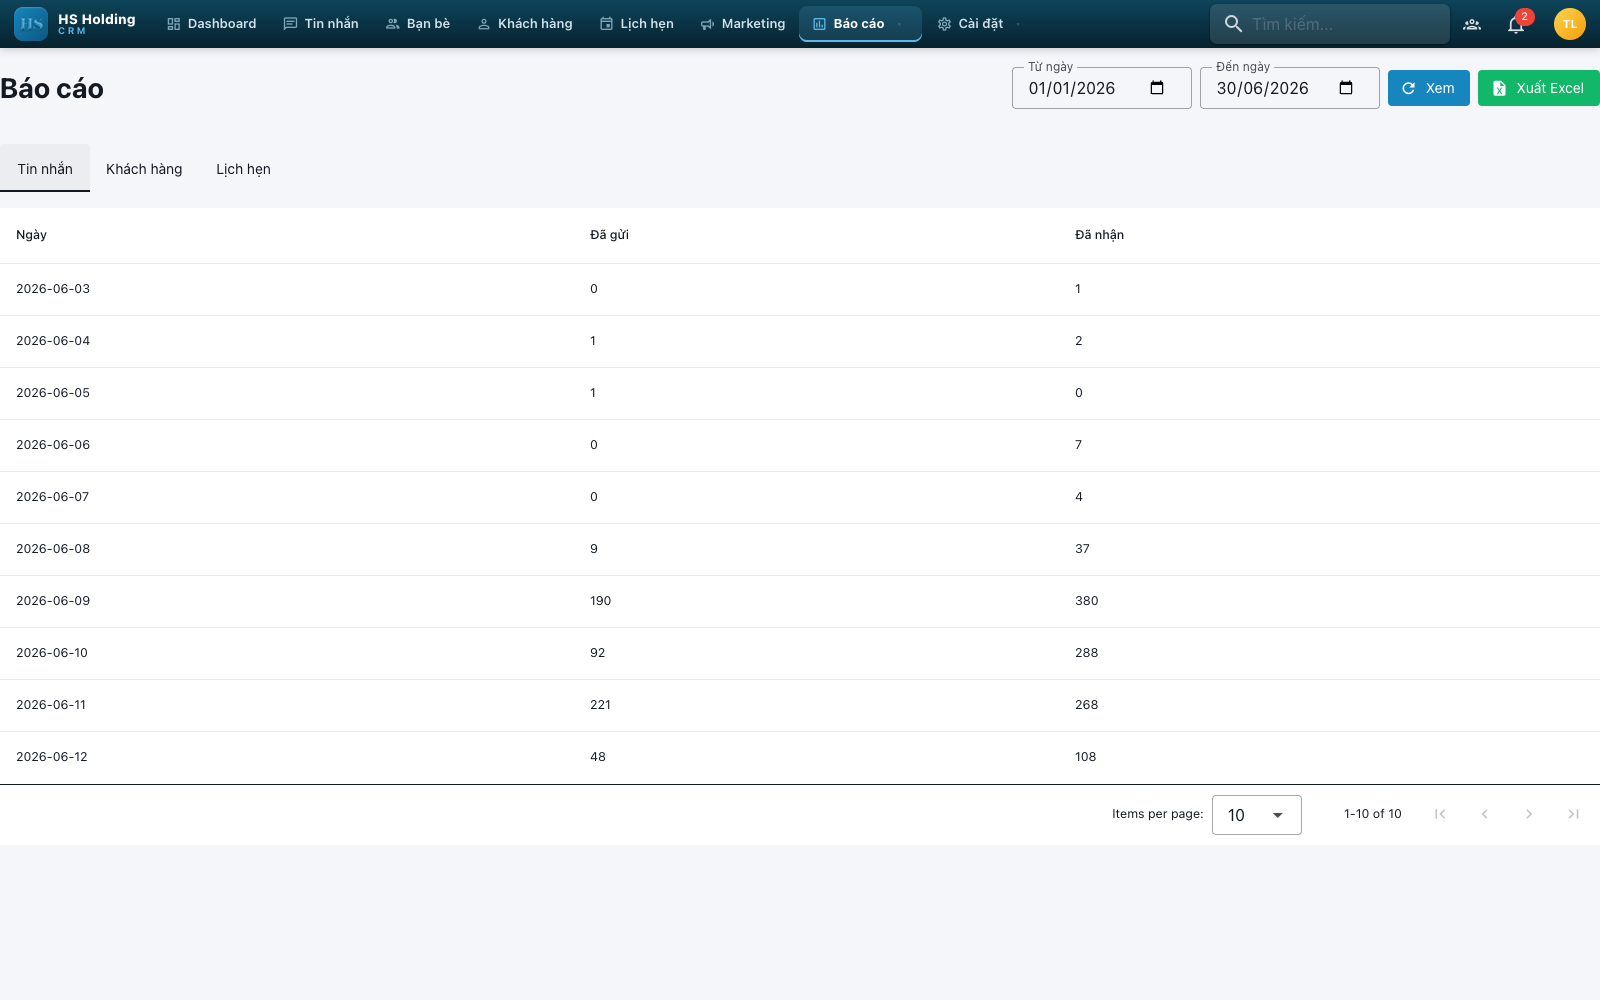
Task: Select the 2026-06-12 row date
Action: 52,757
